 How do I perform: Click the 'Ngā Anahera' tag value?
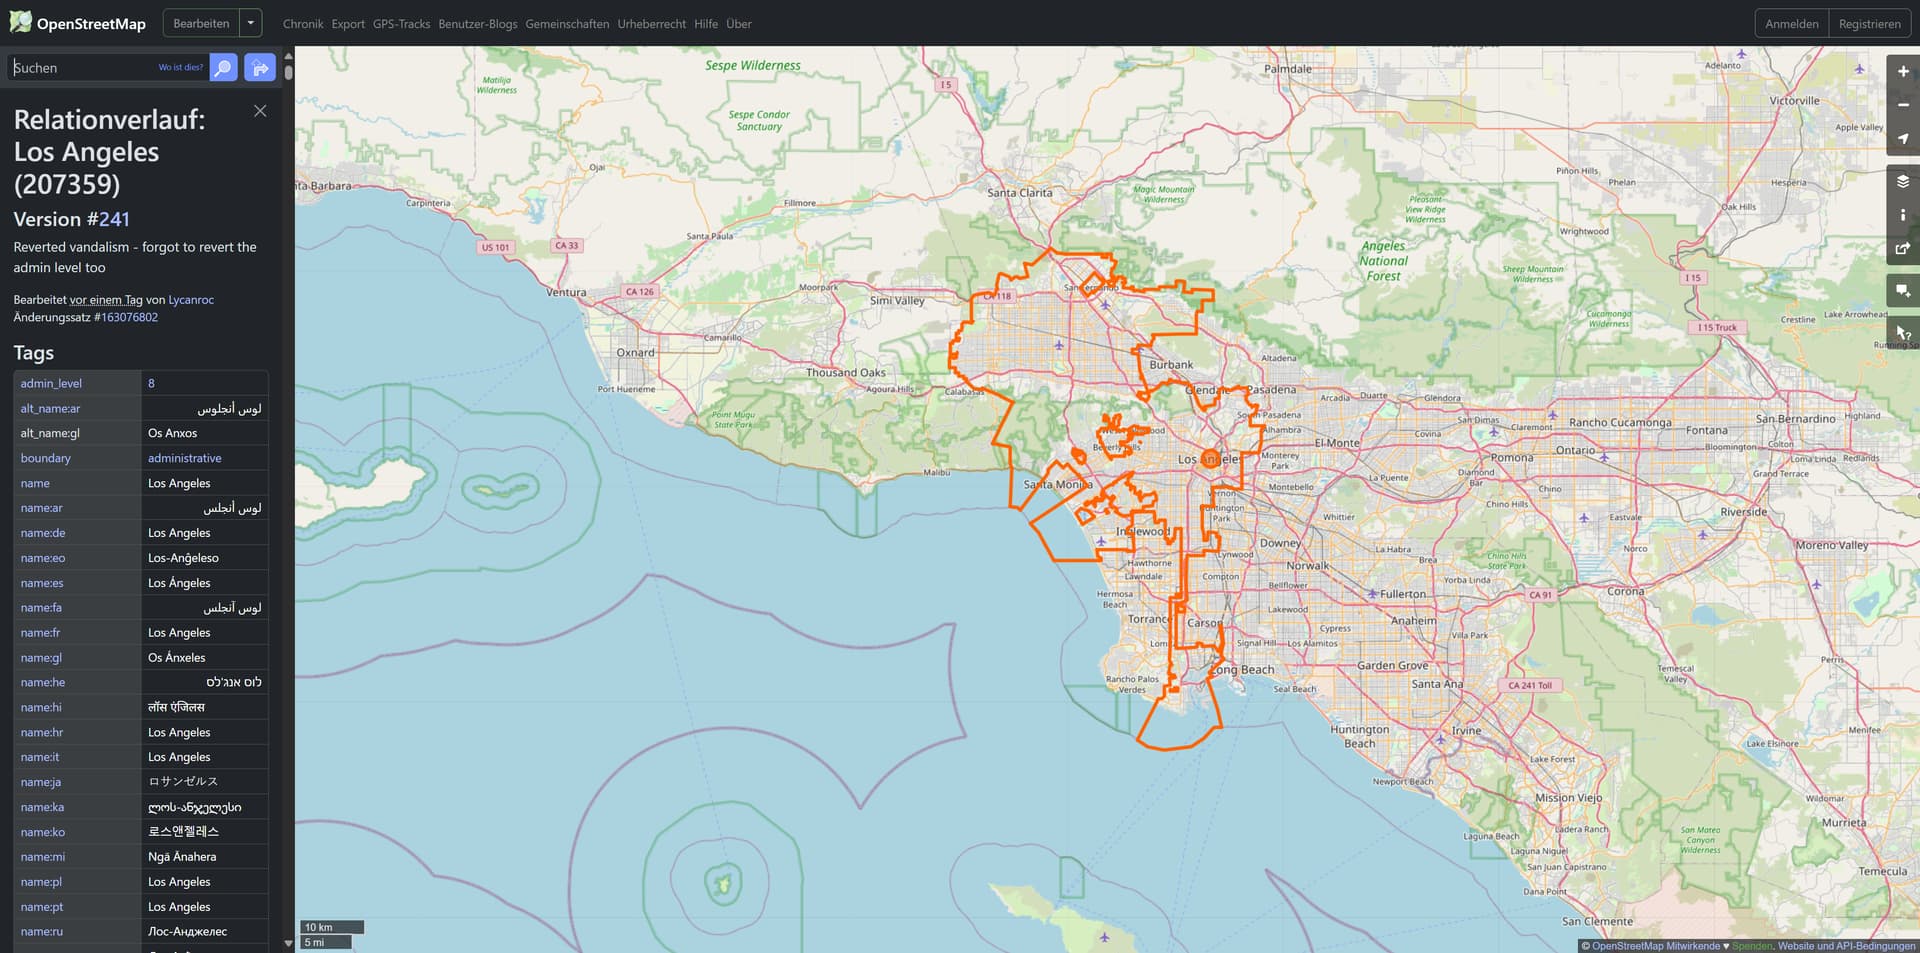click(182, 857)
